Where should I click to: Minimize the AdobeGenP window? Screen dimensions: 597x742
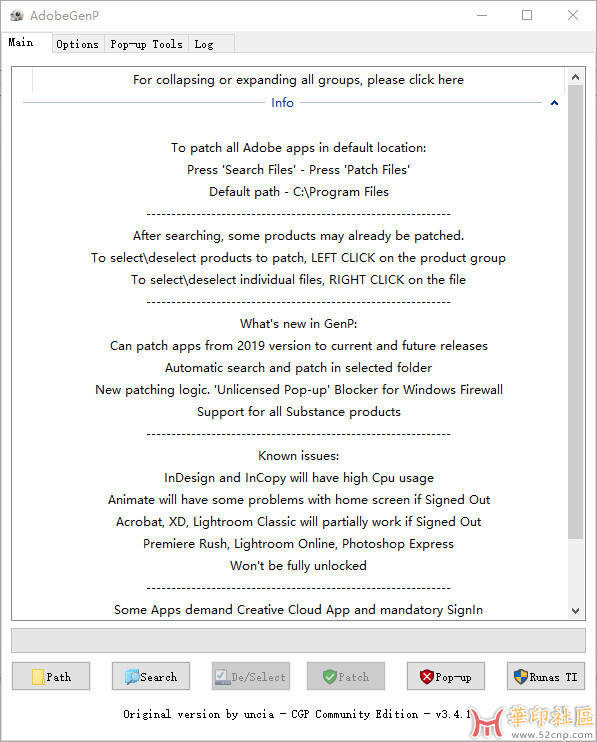(482, 15)
